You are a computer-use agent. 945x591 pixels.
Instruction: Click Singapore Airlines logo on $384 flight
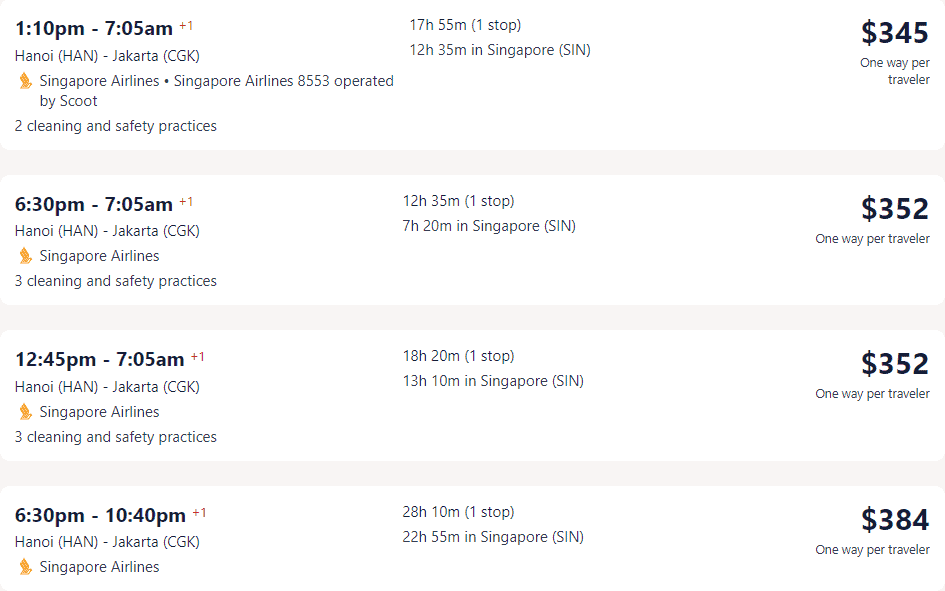[25, 567]
